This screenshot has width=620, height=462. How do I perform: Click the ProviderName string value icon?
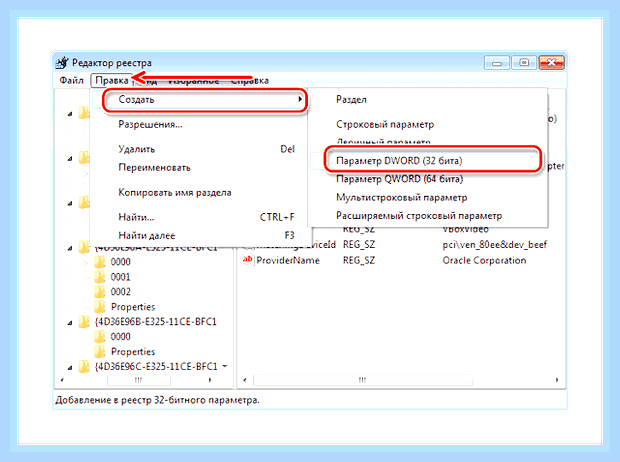coord(248,260)
